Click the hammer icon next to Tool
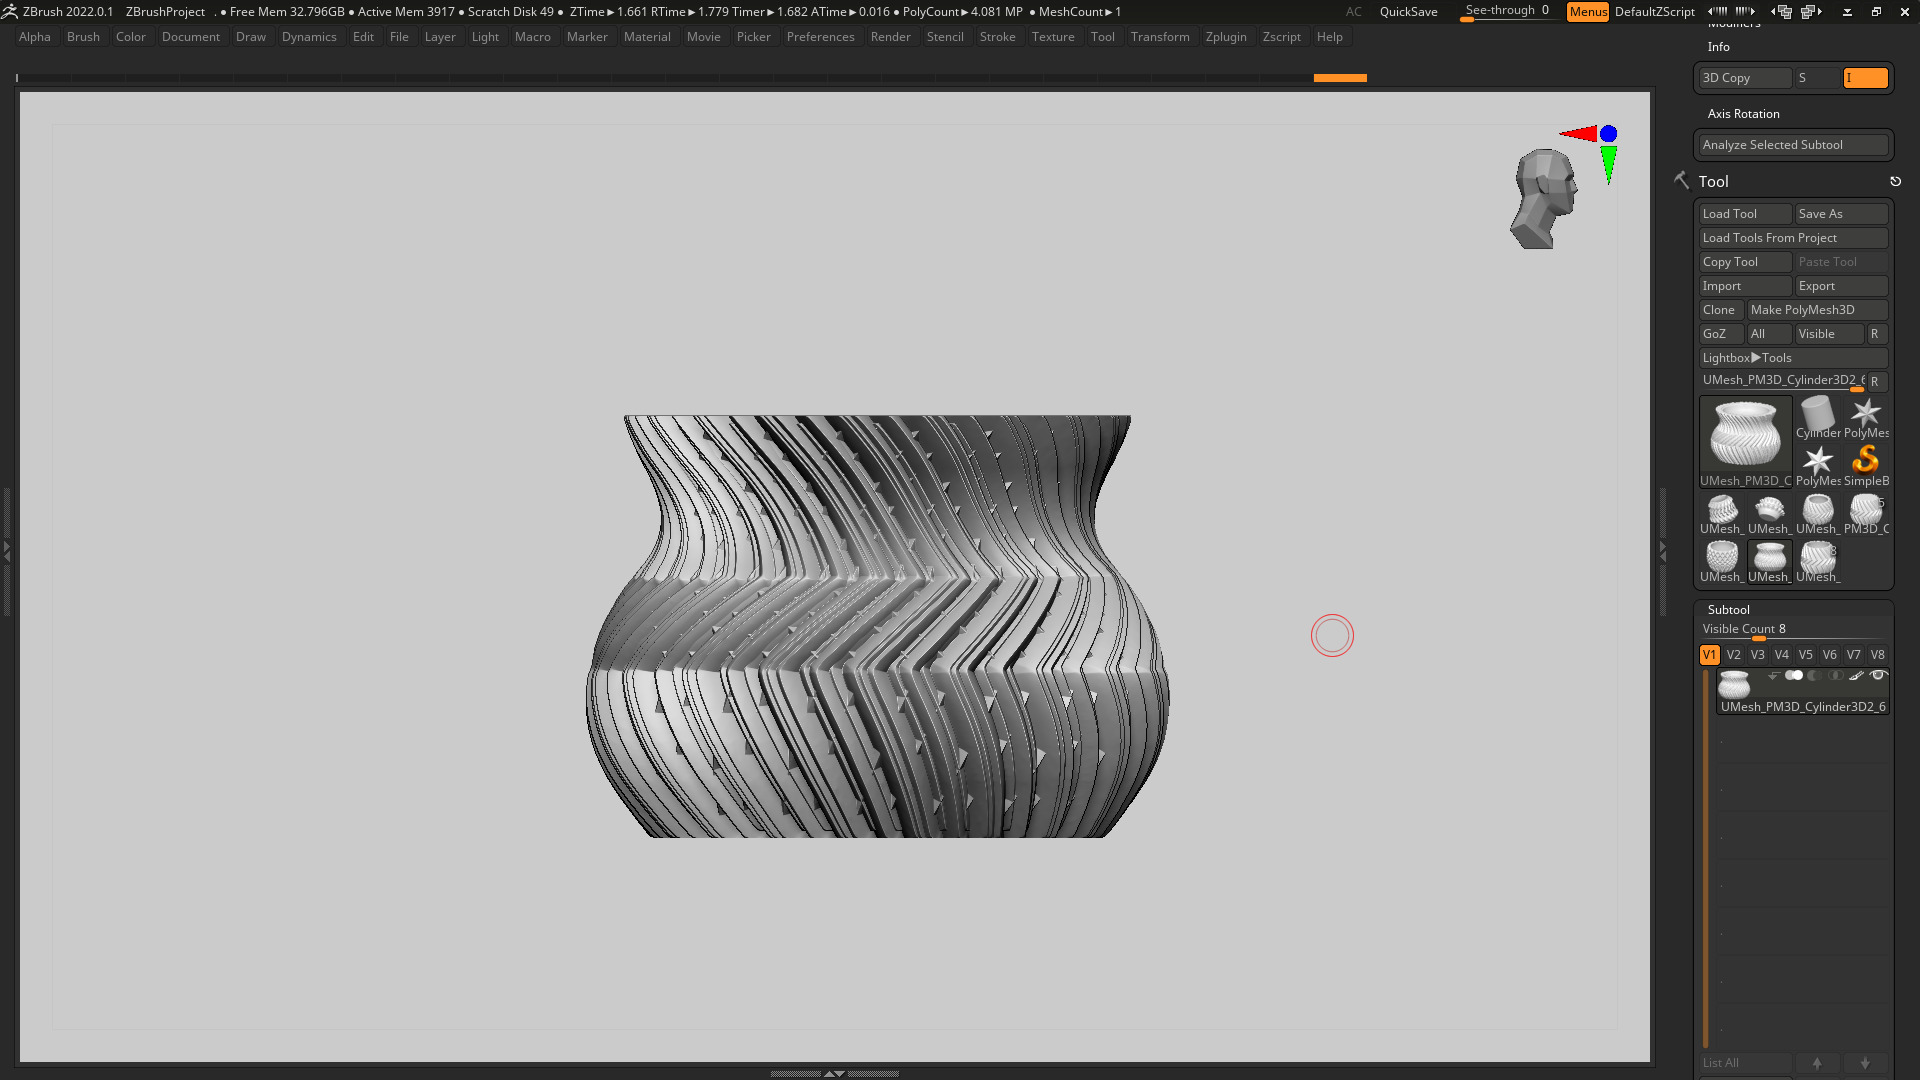The width and height of the screenshot is (1920, 1080). click(x=1681, y=180)
